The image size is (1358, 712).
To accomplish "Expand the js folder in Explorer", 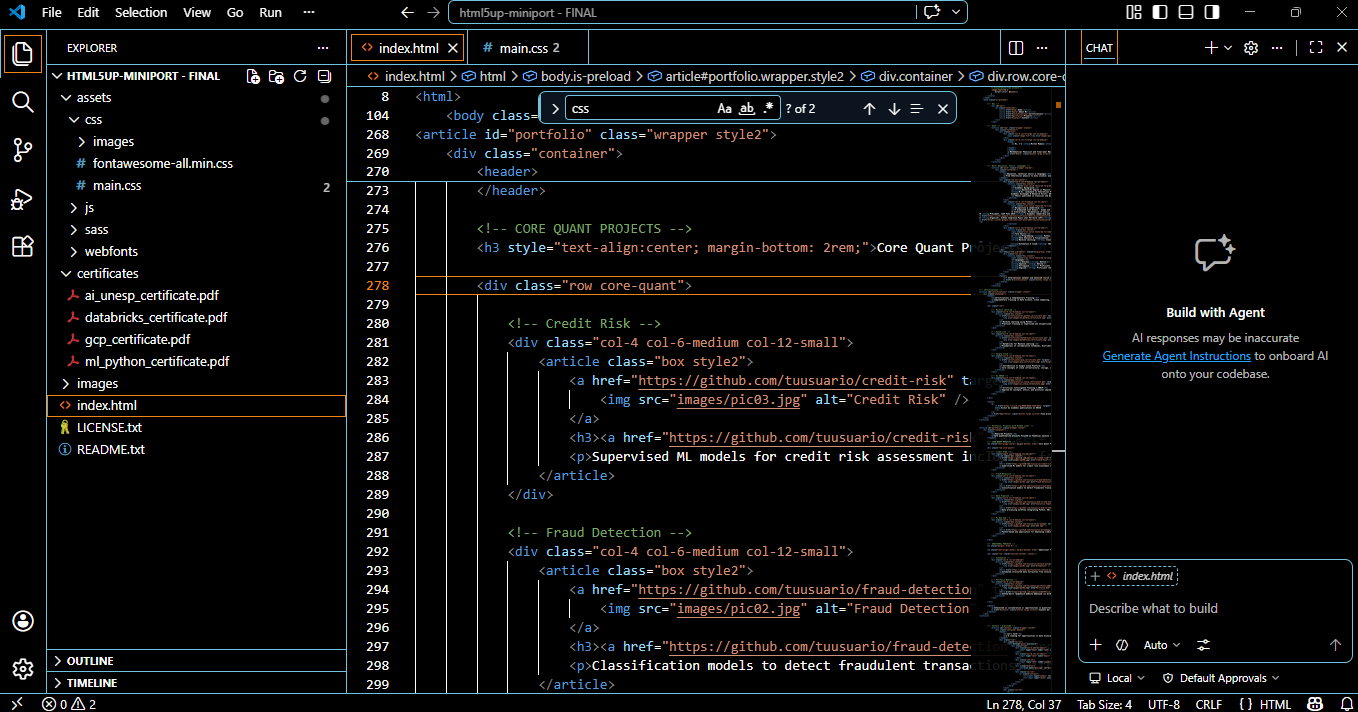I will click(85, 207).
